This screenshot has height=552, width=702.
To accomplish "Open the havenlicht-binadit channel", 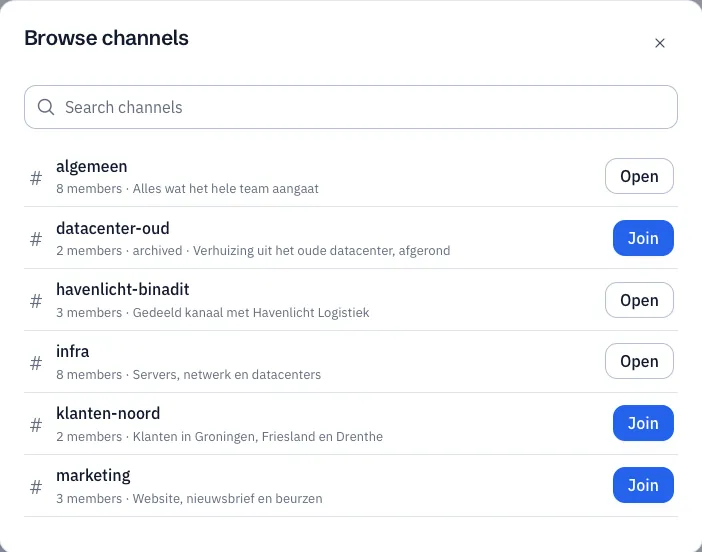I will tap(639, 300).
